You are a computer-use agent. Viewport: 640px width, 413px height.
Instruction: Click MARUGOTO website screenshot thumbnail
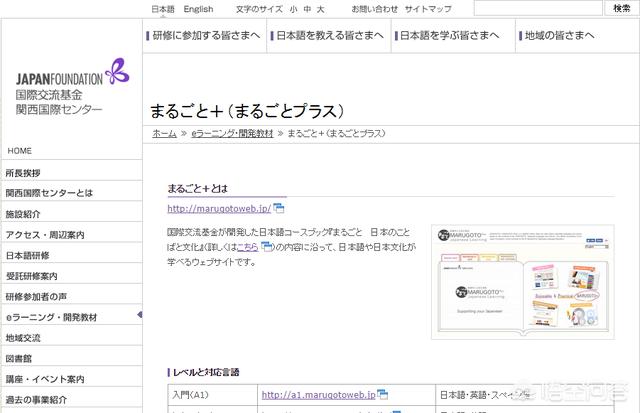(x=523, y=282)
